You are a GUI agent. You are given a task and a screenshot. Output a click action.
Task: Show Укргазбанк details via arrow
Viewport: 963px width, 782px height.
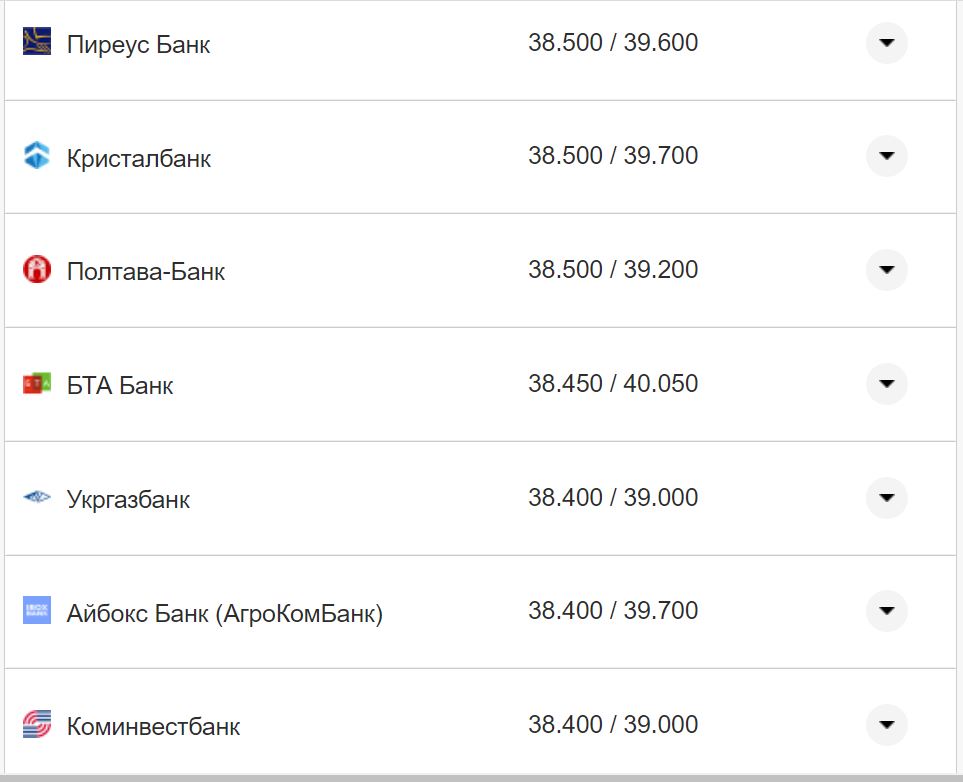tap(886, 497)
